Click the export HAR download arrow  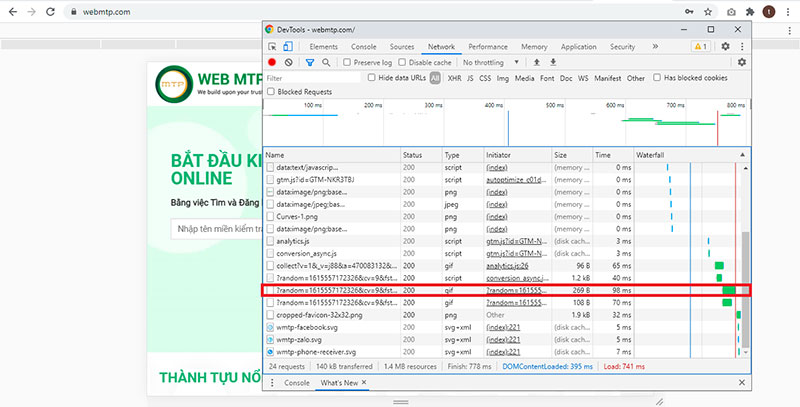[552, 62]
